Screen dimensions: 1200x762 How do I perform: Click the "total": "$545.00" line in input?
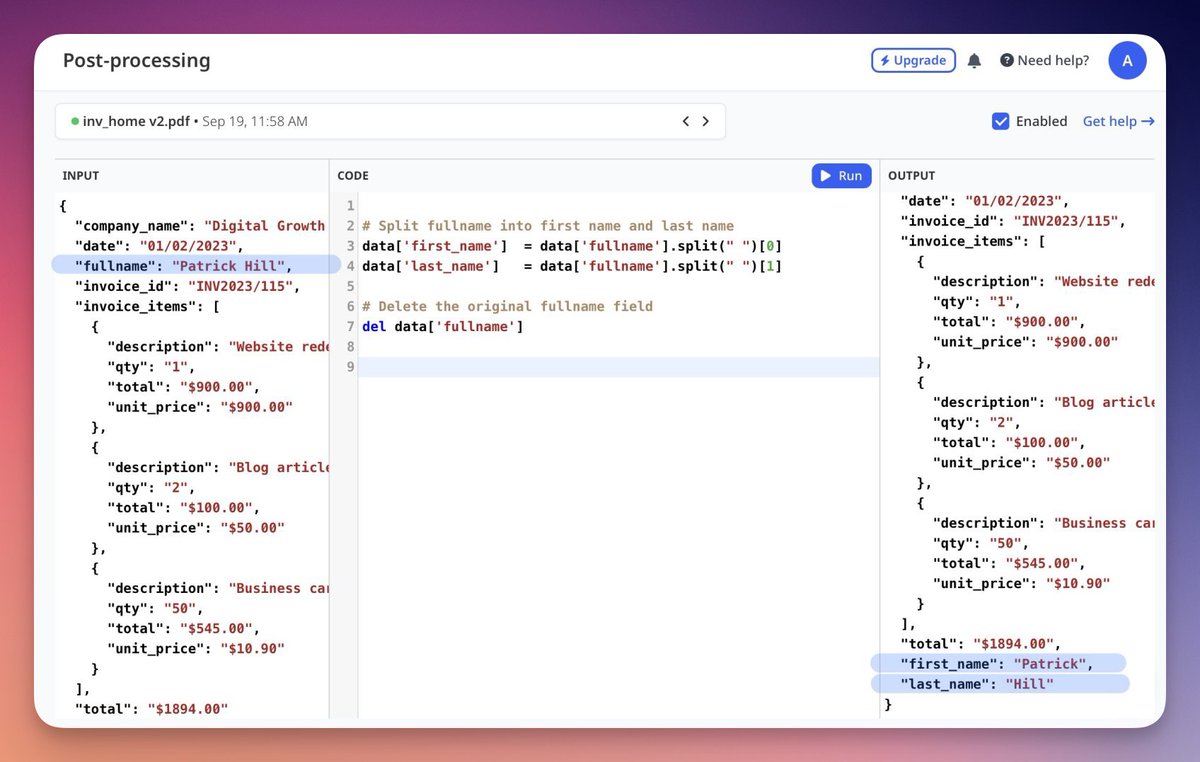point(183,628)
